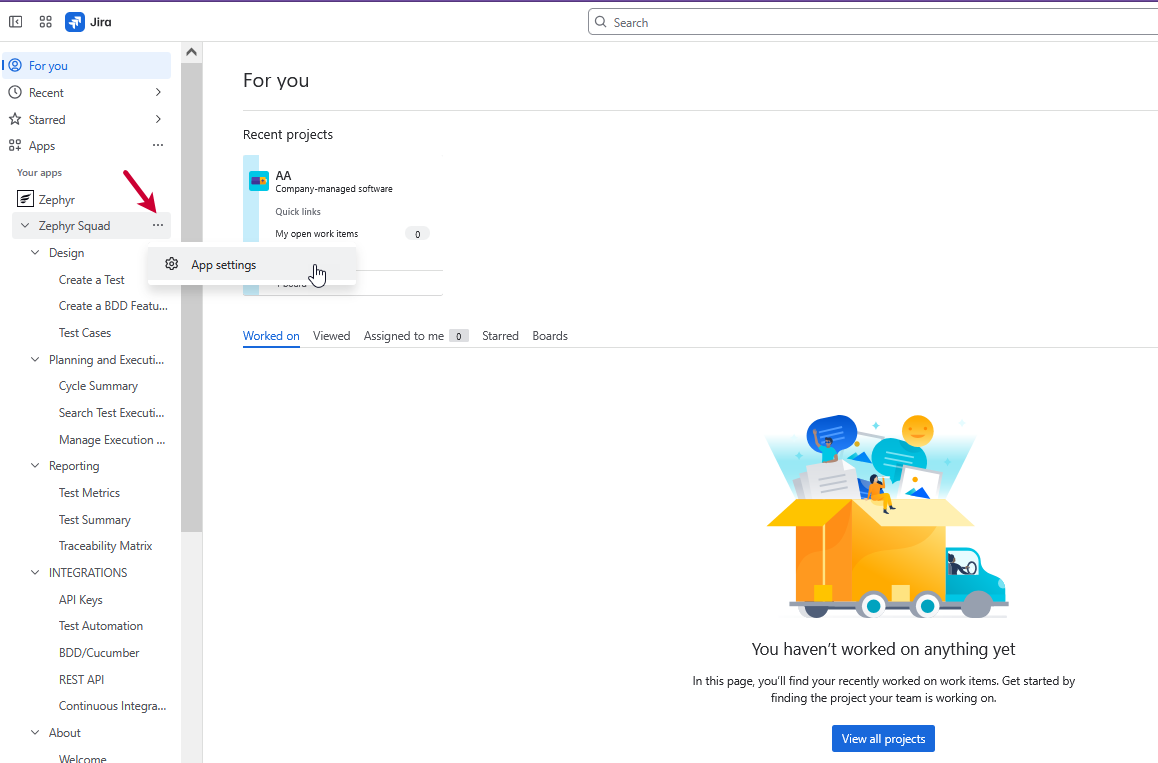Switch to the Boards tab
Image resolution: width=1158 pixels, height=763 pixels.
(550, 336)
